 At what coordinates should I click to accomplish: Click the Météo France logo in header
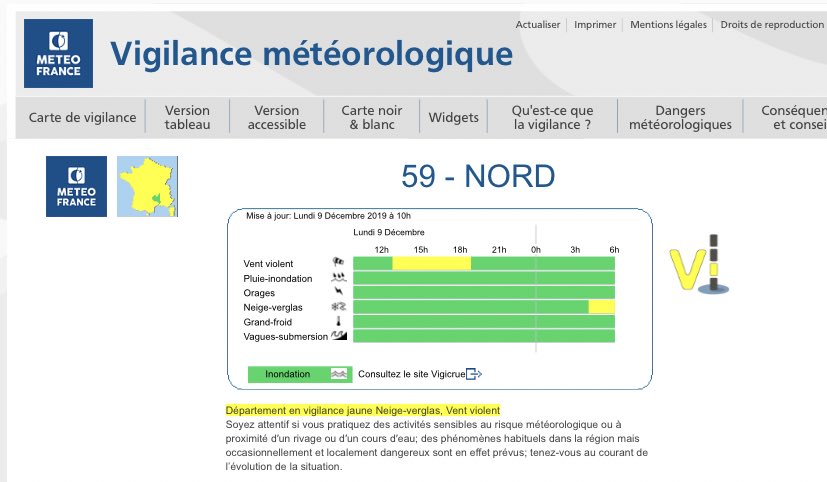pyautogui.click(x=58, y=53)
